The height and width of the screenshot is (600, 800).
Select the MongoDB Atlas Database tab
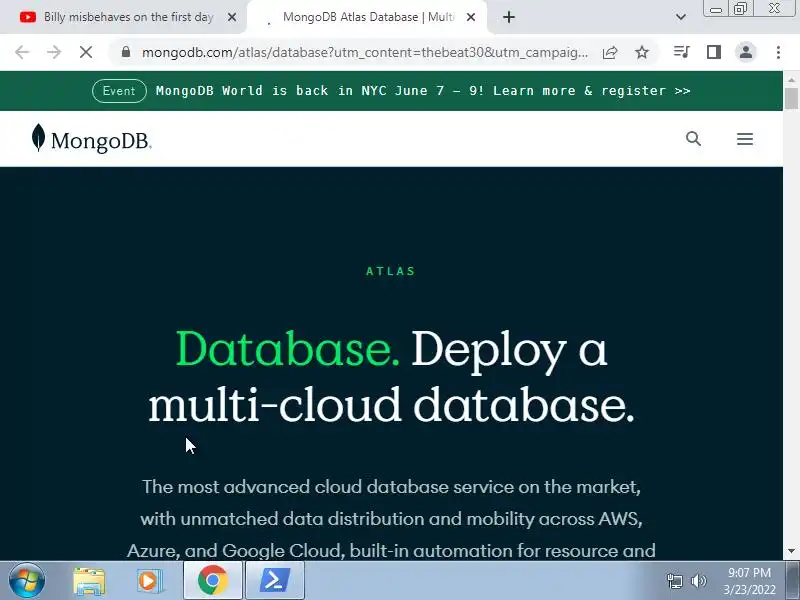367,17
